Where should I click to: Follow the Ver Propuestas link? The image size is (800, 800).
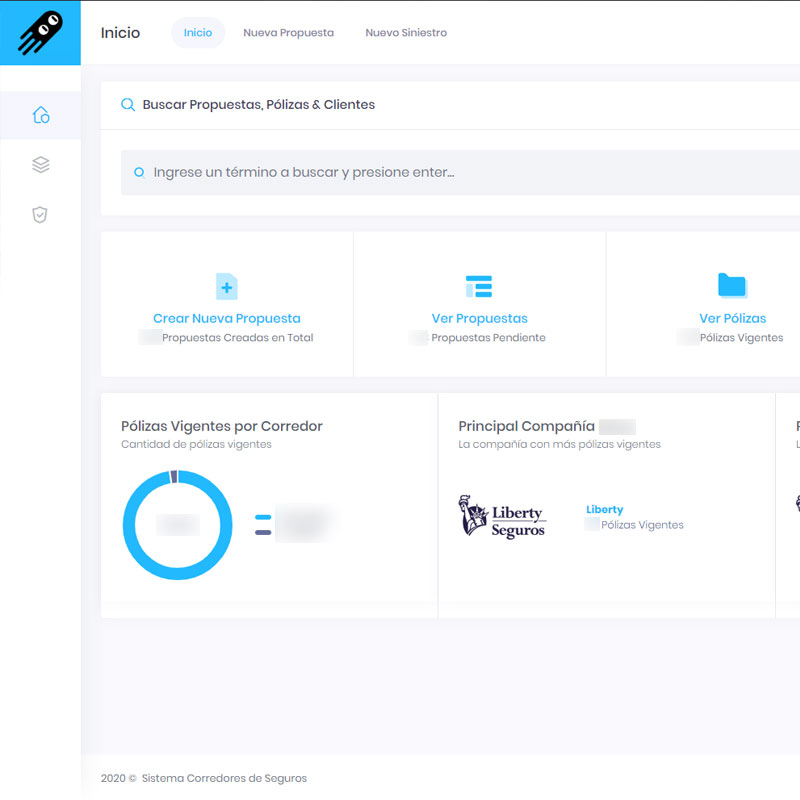point(479,319)
